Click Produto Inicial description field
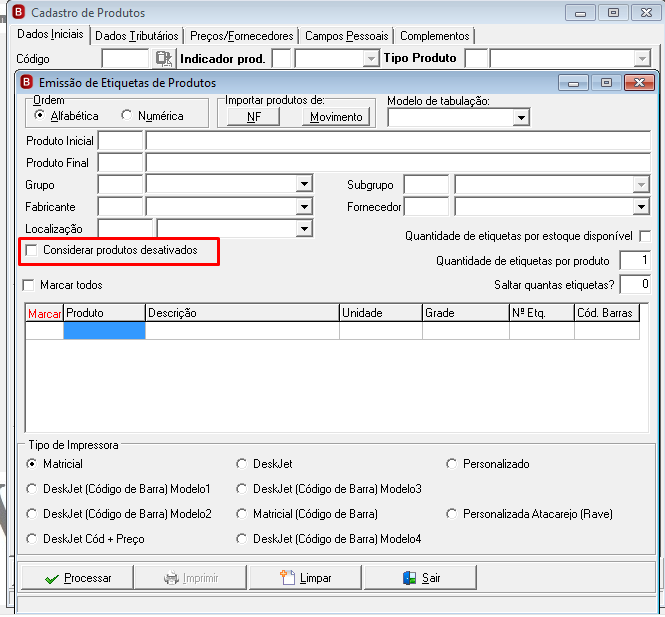The height and width of the screenshot is (617, 665). pos(398,140)
